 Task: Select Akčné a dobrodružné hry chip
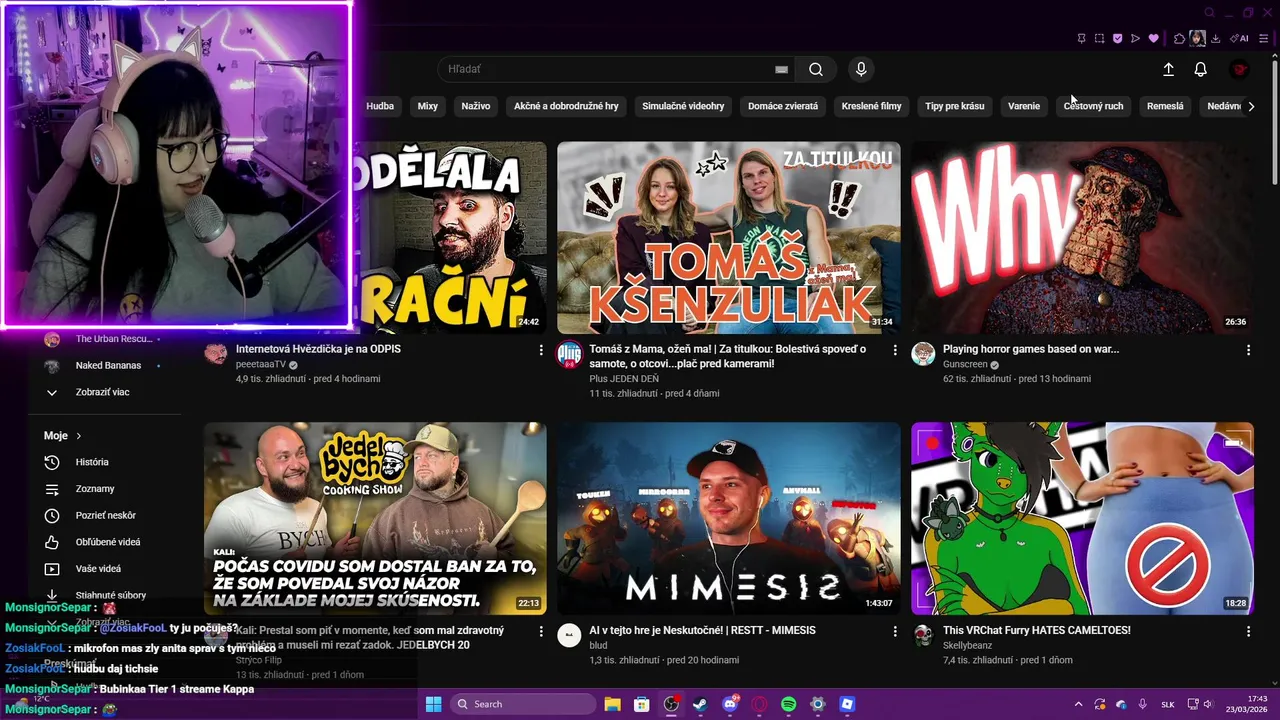pyautogui.click(x=566, y=106)
